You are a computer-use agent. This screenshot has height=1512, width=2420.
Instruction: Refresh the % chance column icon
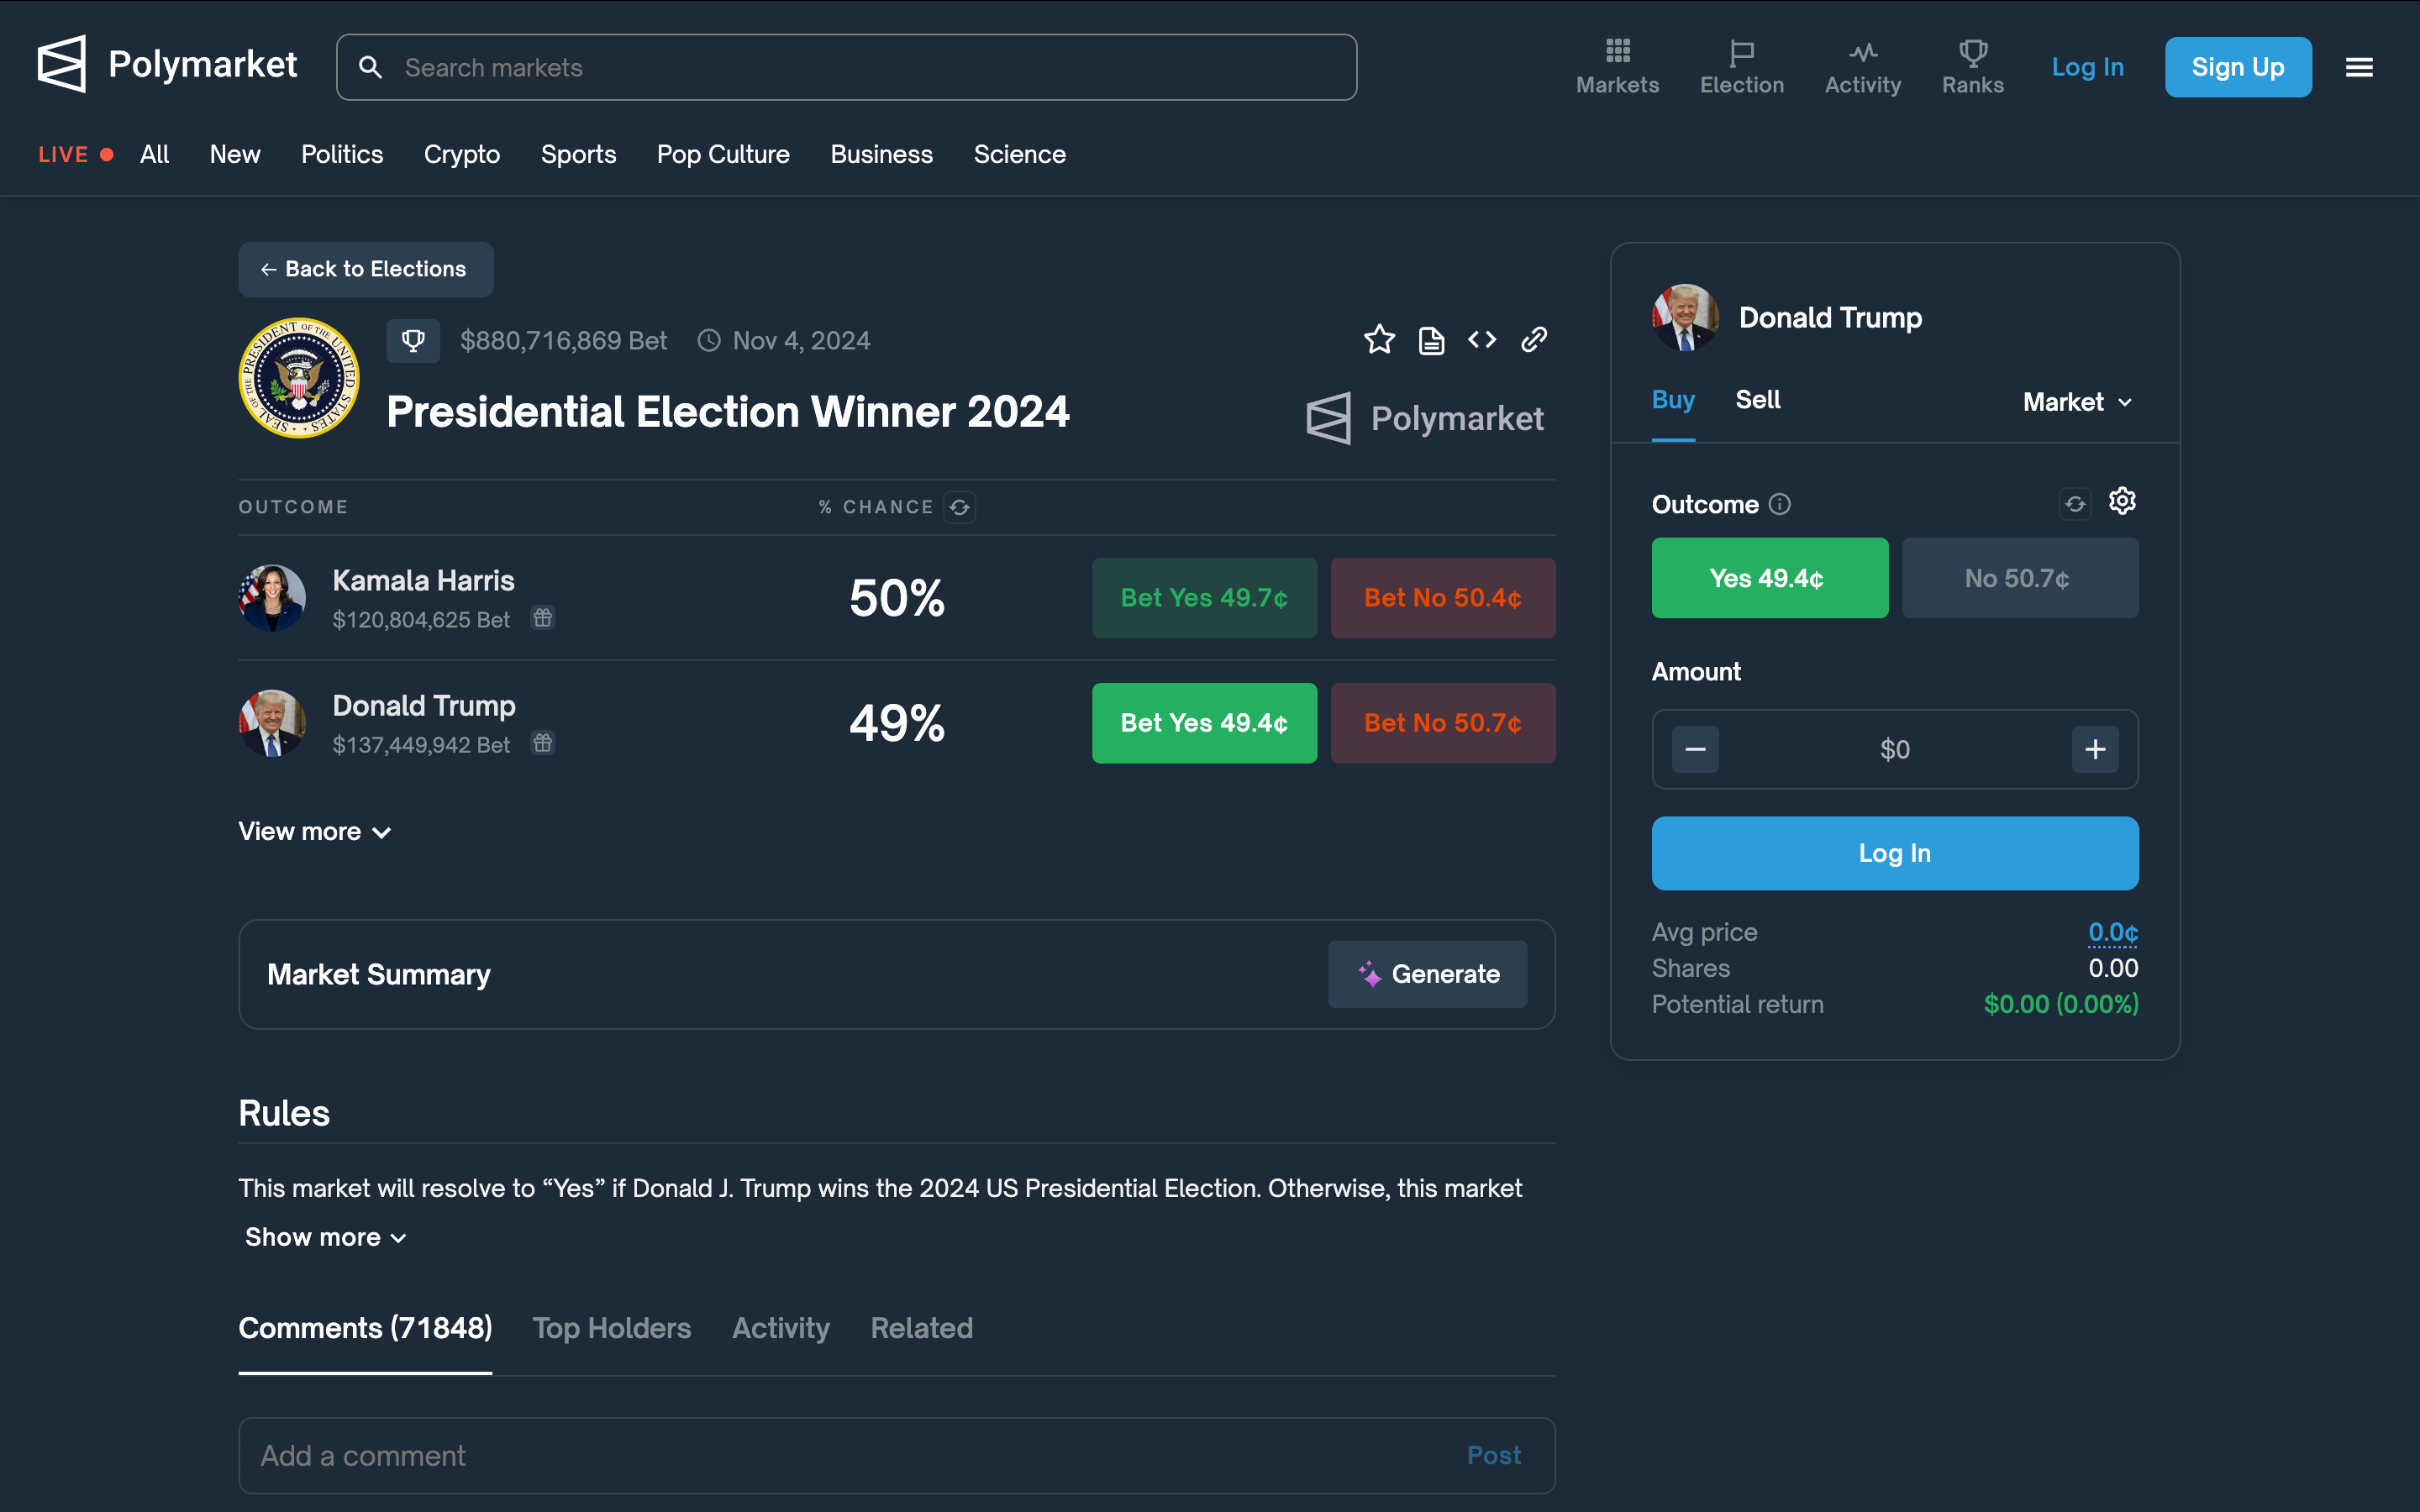960,507
